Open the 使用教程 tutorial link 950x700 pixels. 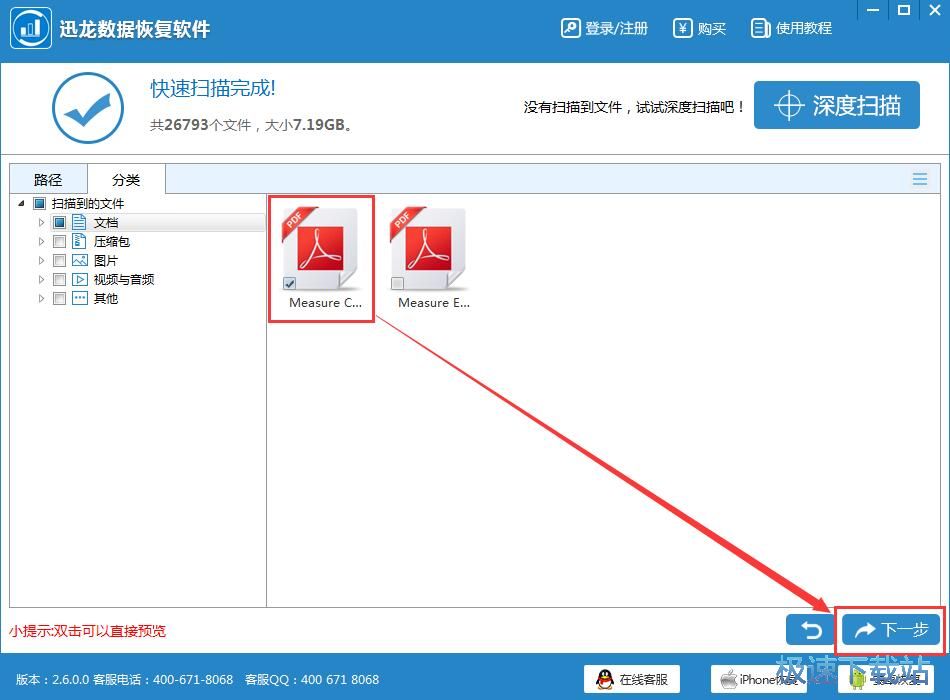click(791, 28)
